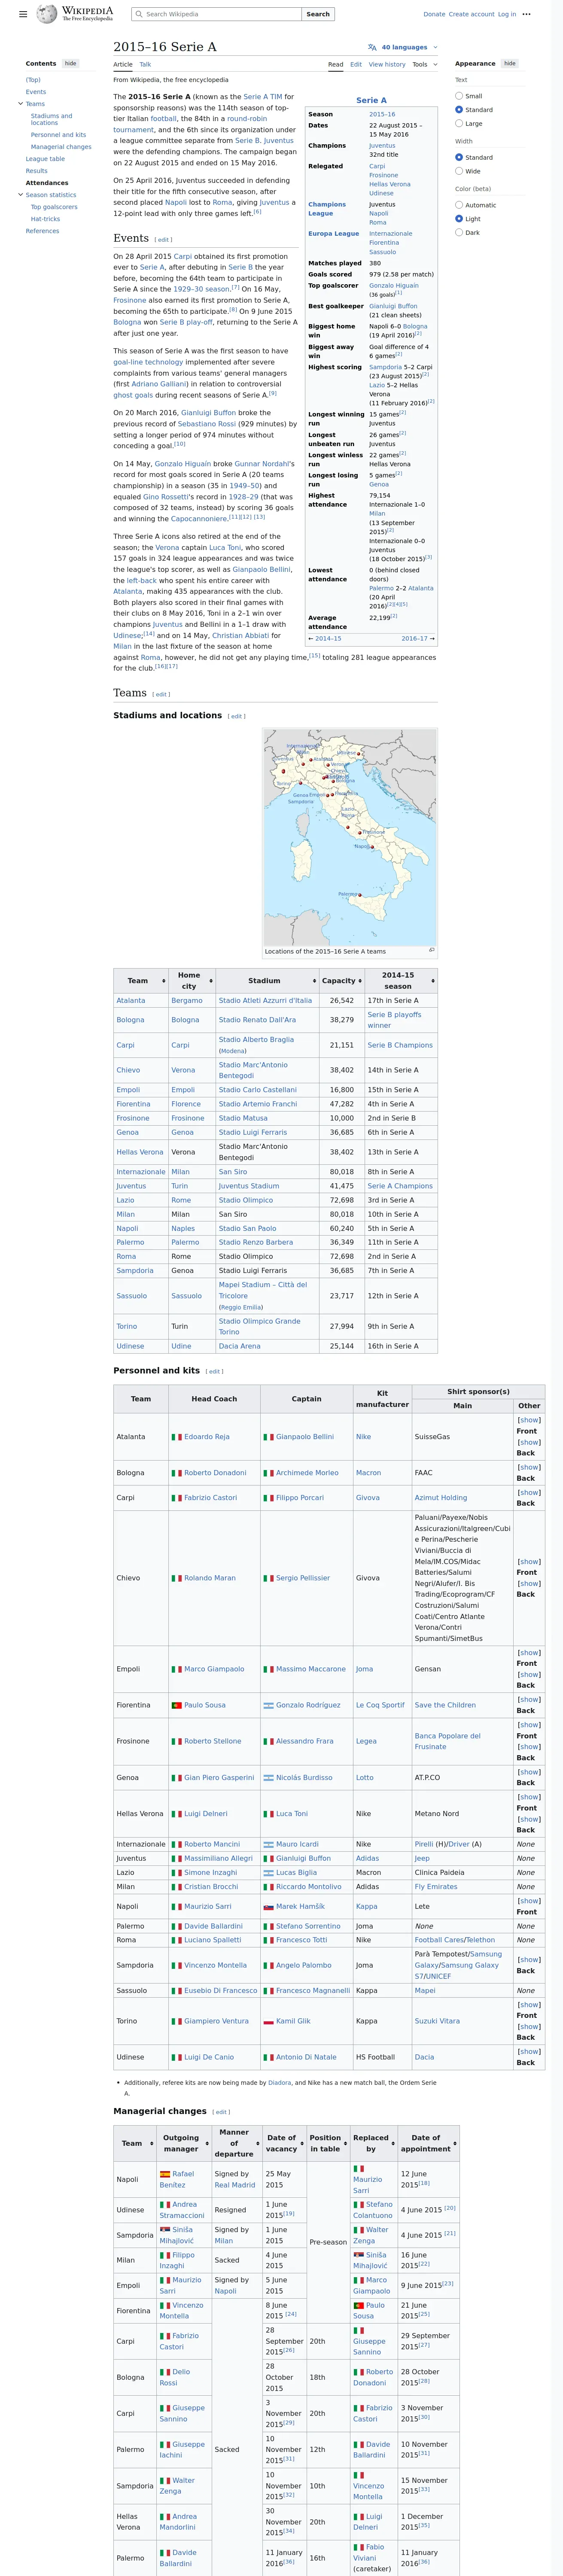This screenshot has width=563, height=2576.
Task: Go to Attendances in contents
Action: tap(47, 183)
